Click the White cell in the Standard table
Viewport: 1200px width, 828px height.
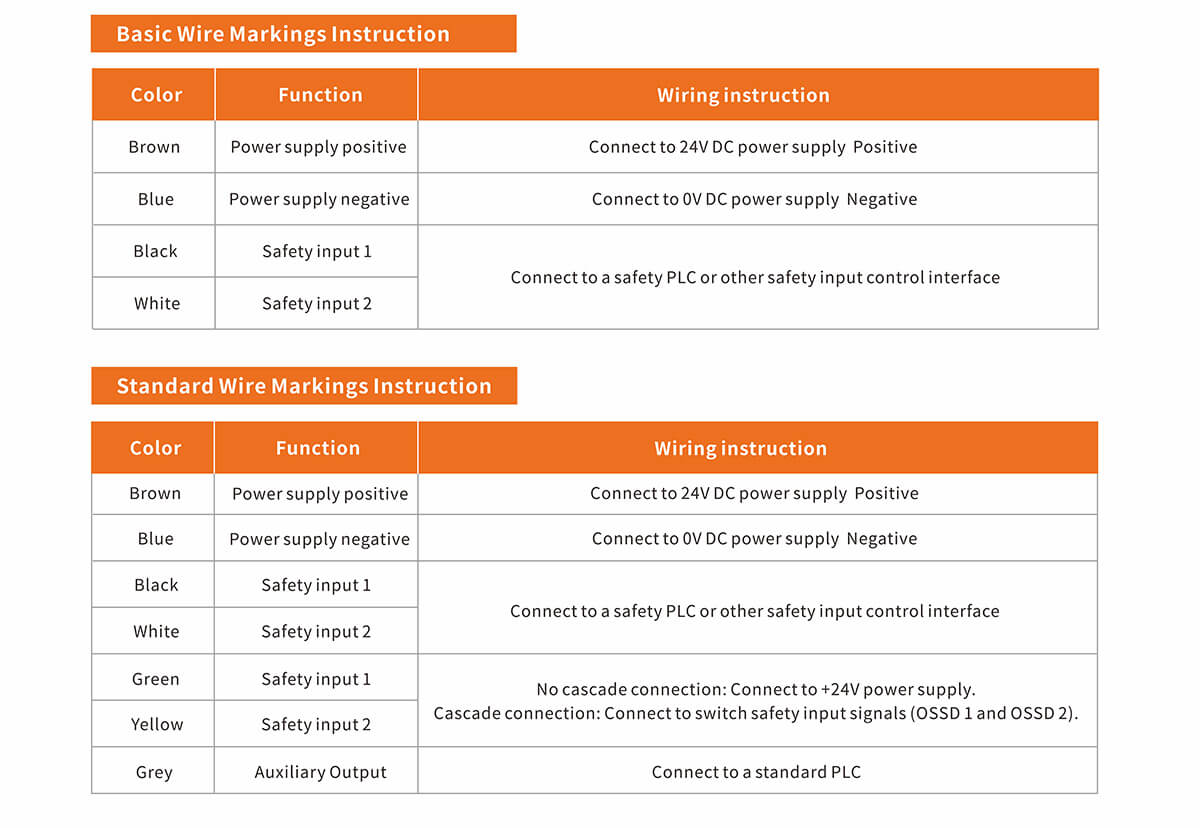[x=156, y=631]
